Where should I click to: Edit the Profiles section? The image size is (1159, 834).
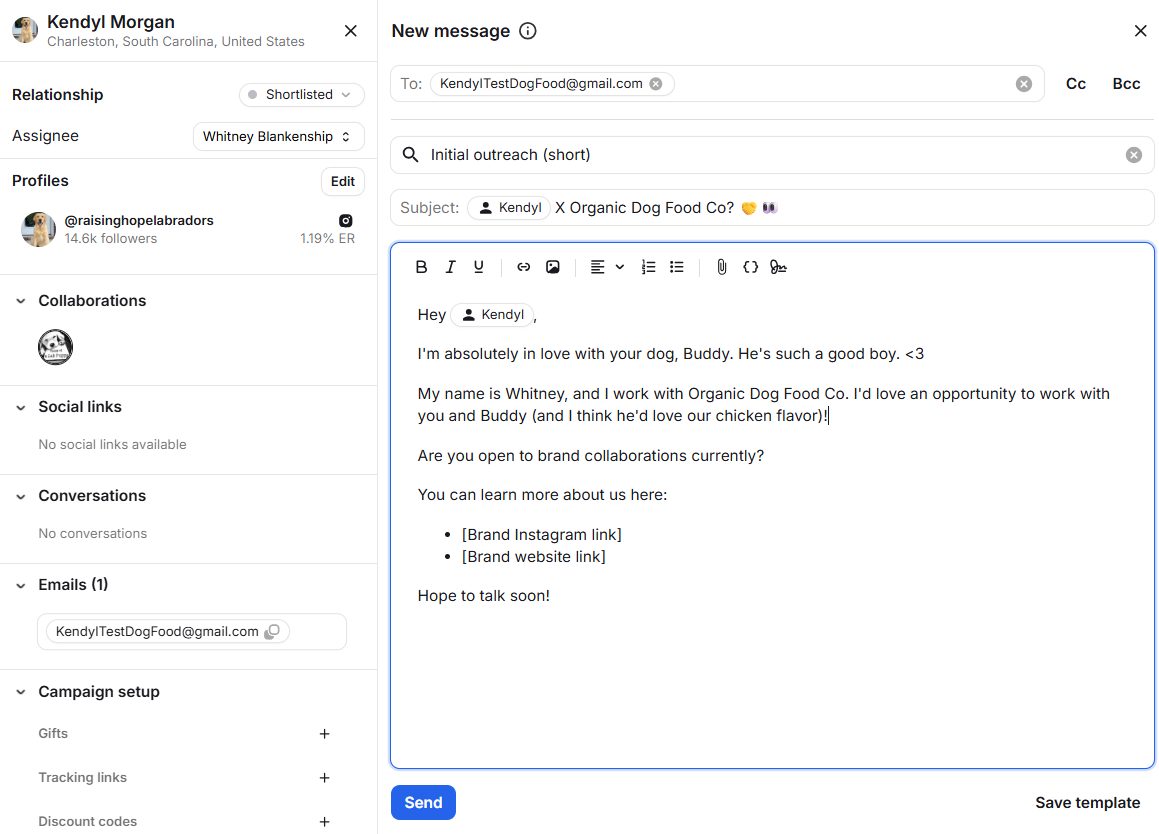(x=343, y=181)
